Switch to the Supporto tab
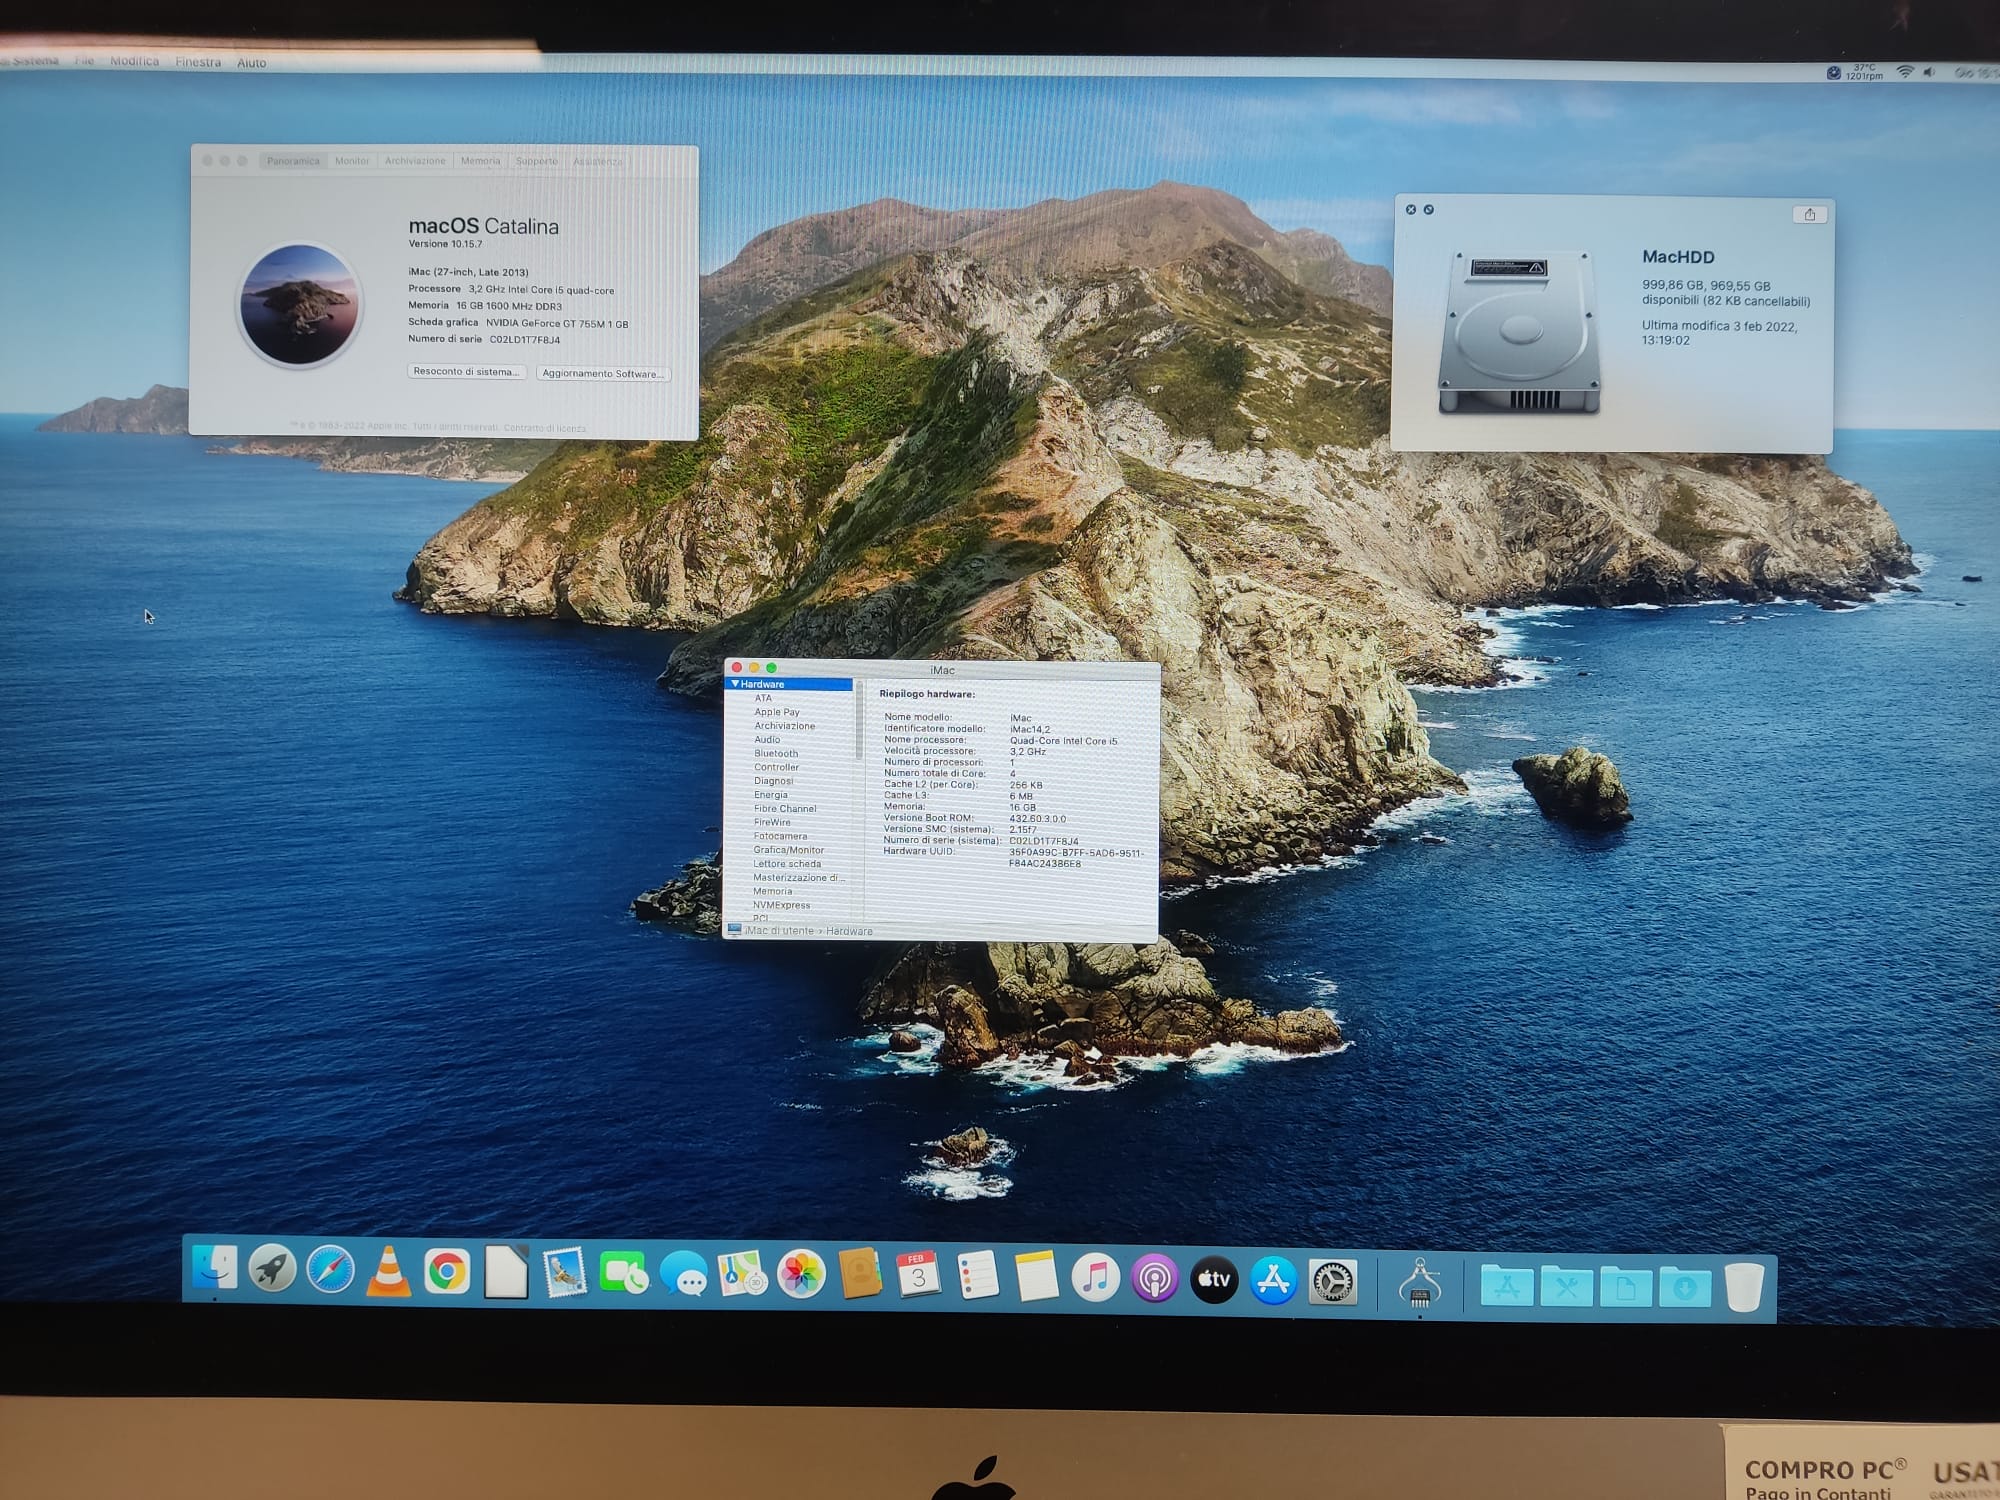This screenshot has width=2000, height=1500. 537,161
